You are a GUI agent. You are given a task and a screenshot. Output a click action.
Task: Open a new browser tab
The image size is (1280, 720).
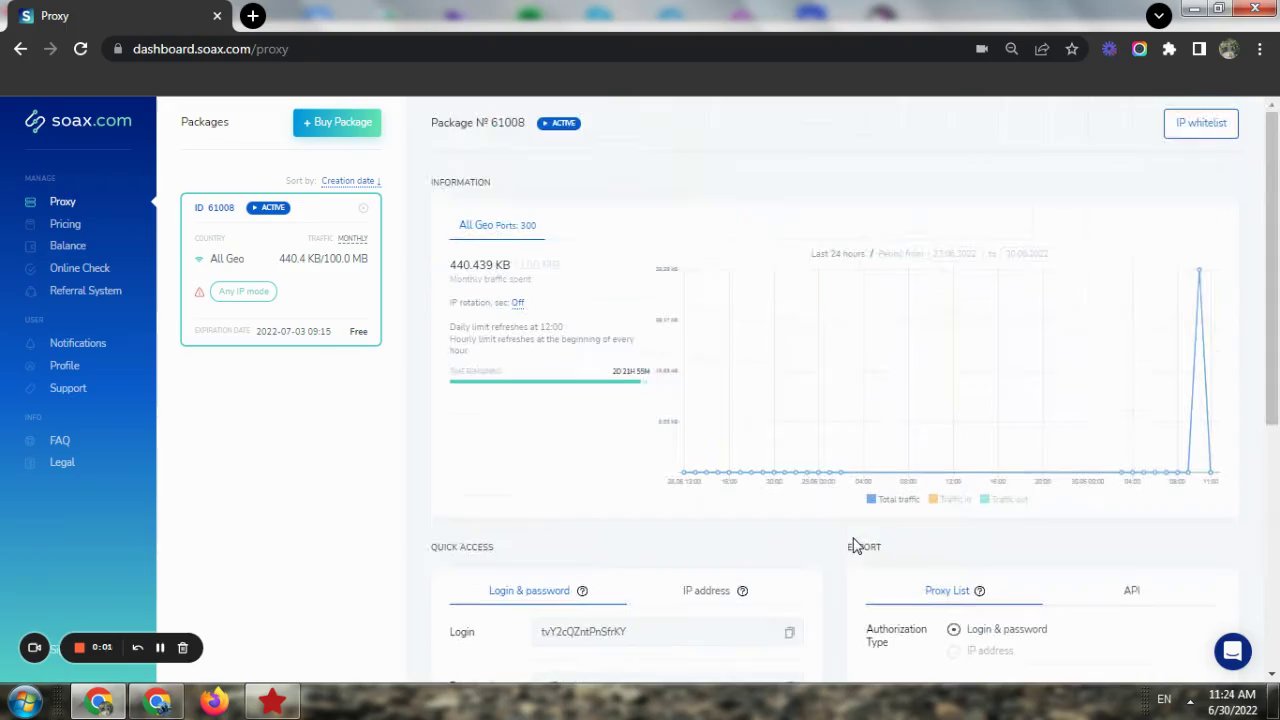click(x=253, y=16)
